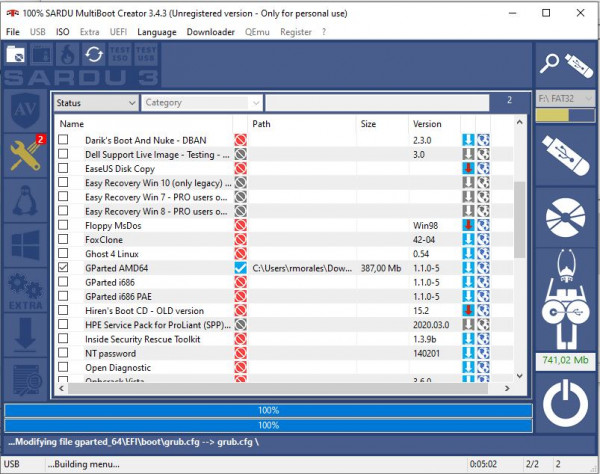The image size is (600, 474).
Task: Check the FoxClone checkbox
Action: (63, 239)
